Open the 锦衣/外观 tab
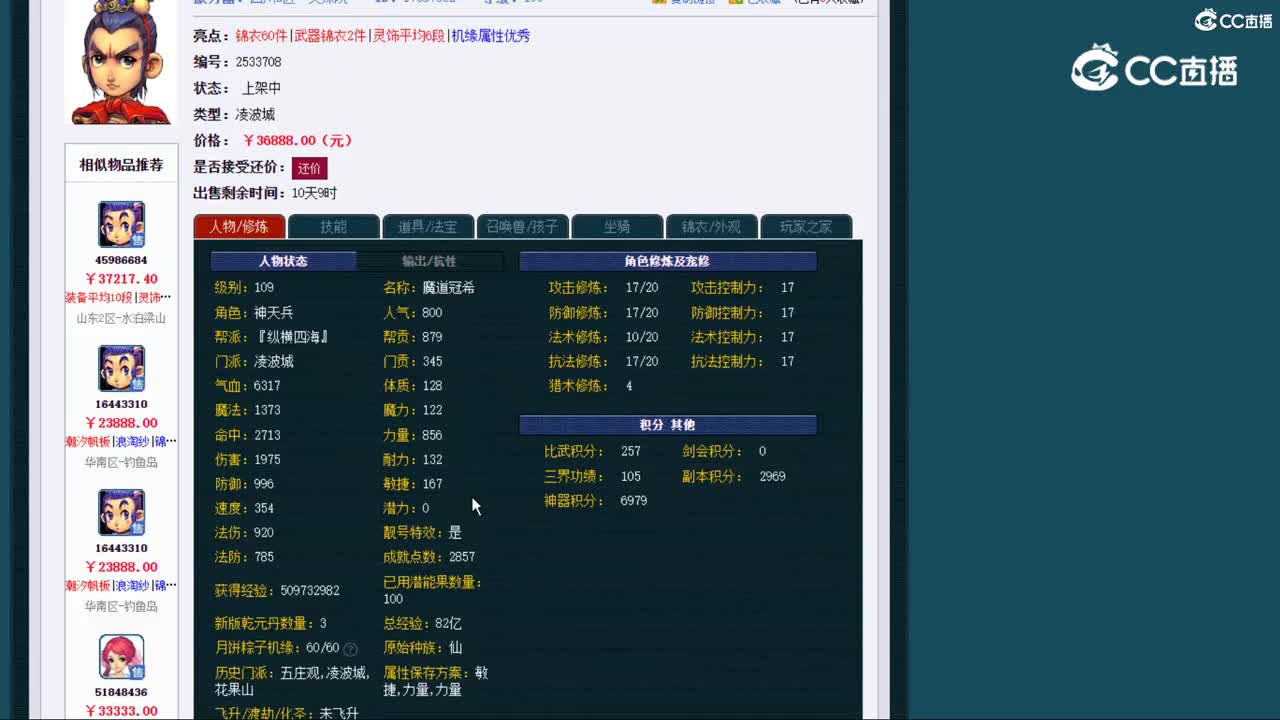Image resolution: width=1280 pixels, height=720 pixels. 712,227
